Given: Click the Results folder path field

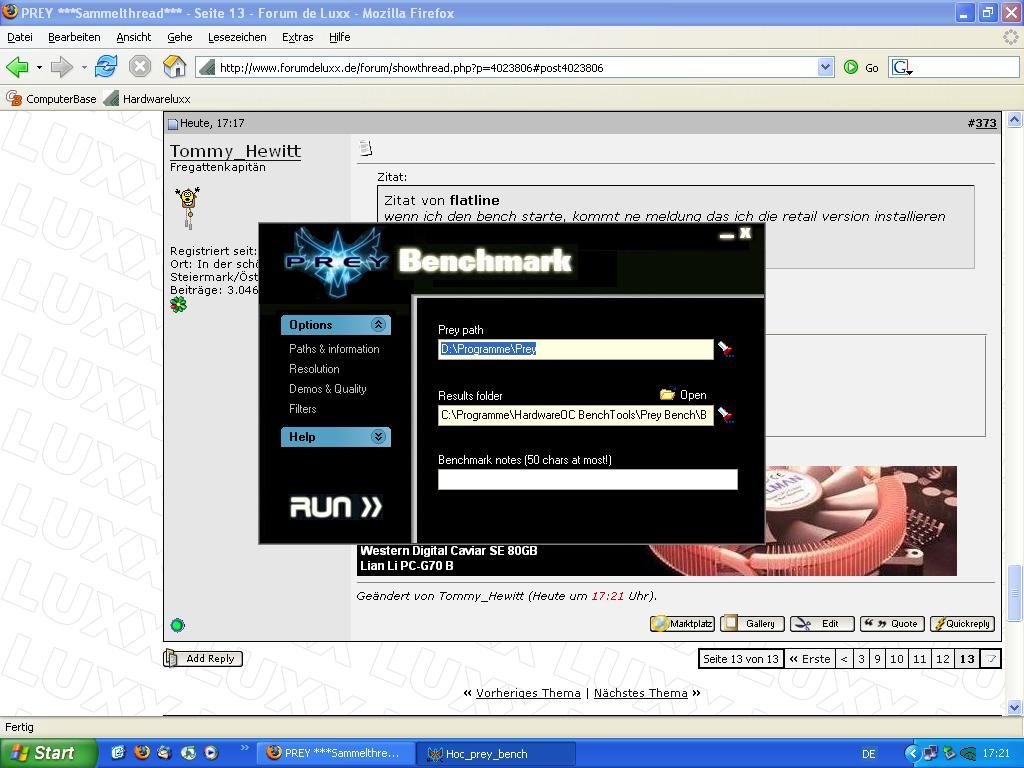Looking at the screenshot, I should pos(575,415).
